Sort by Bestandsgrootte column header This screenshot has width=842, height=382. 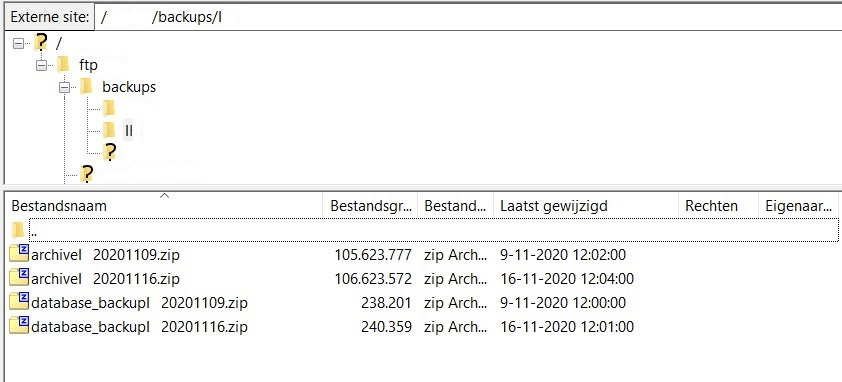pyautogui.click(x=370, y=206)
